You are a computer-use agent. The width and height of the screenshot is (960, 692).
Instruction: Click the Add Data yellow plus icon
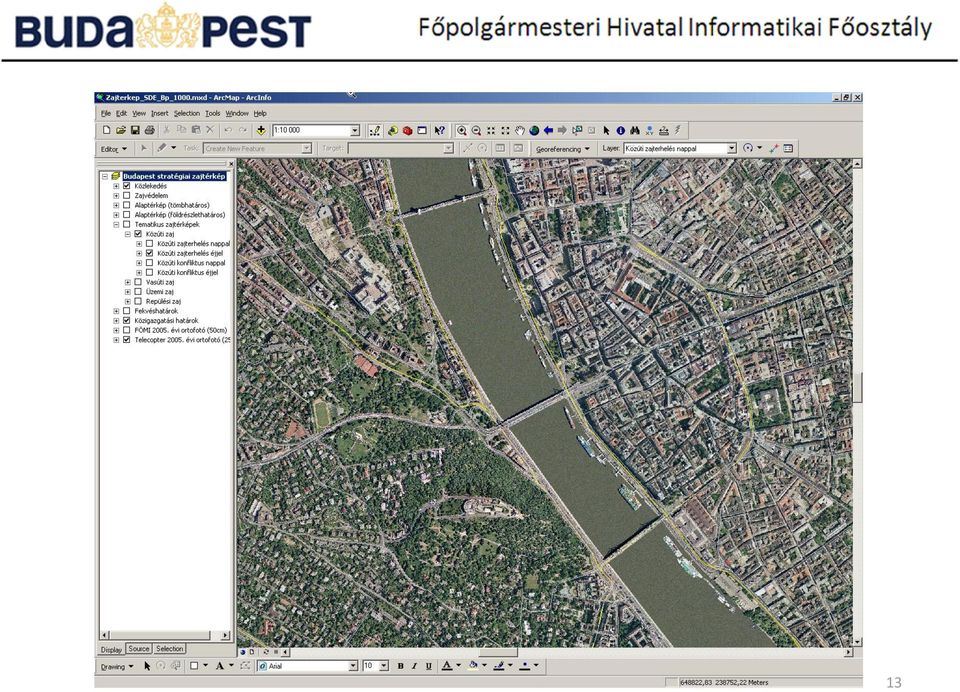click(x=261, y=130)
